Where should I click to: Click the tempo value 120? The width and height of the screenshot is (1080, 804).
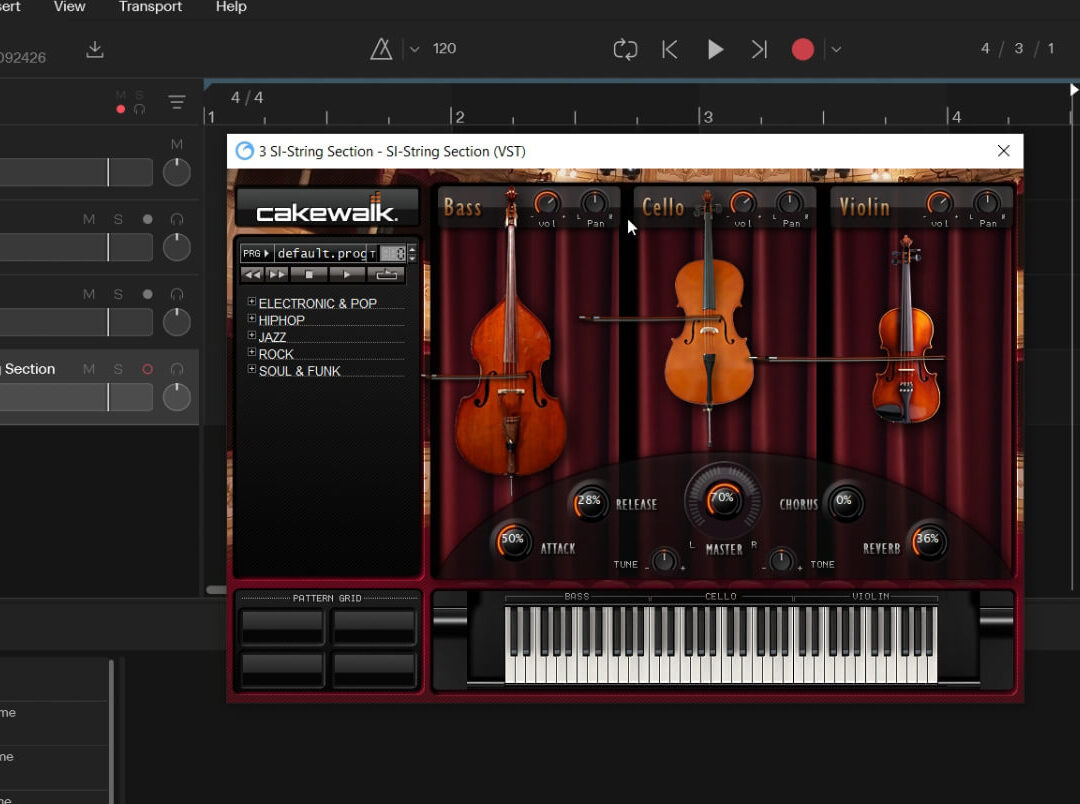444,49
